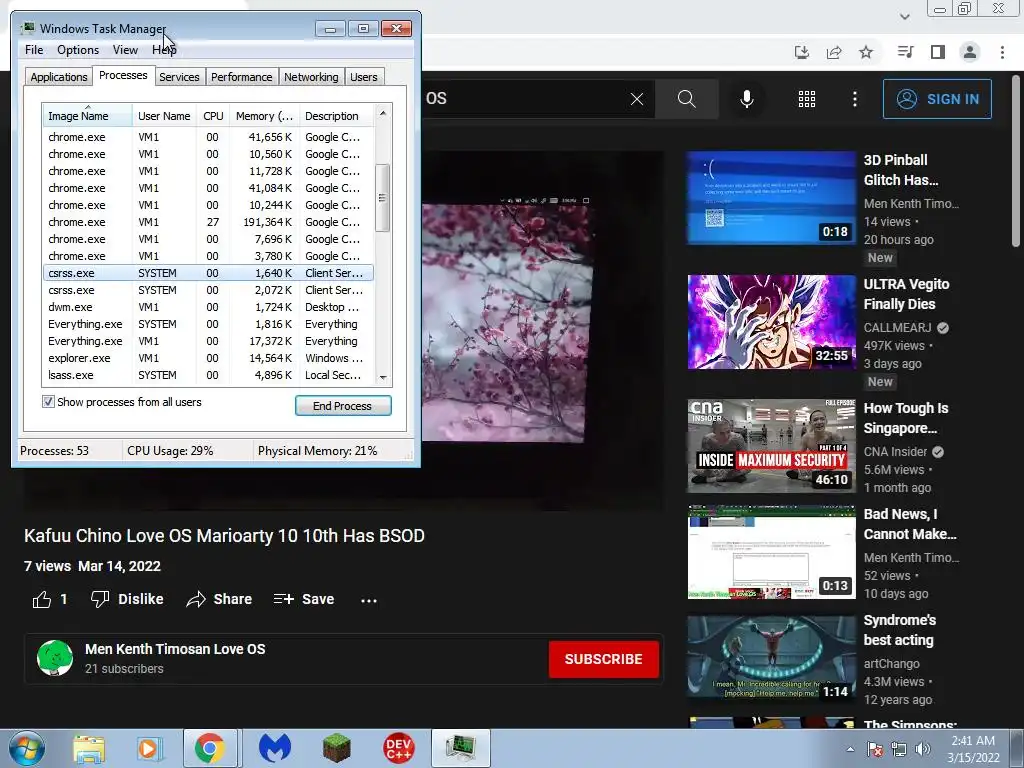
Task: Open the View menu in Task Manager
Action: pyautogui.click(x=125, y=50)
